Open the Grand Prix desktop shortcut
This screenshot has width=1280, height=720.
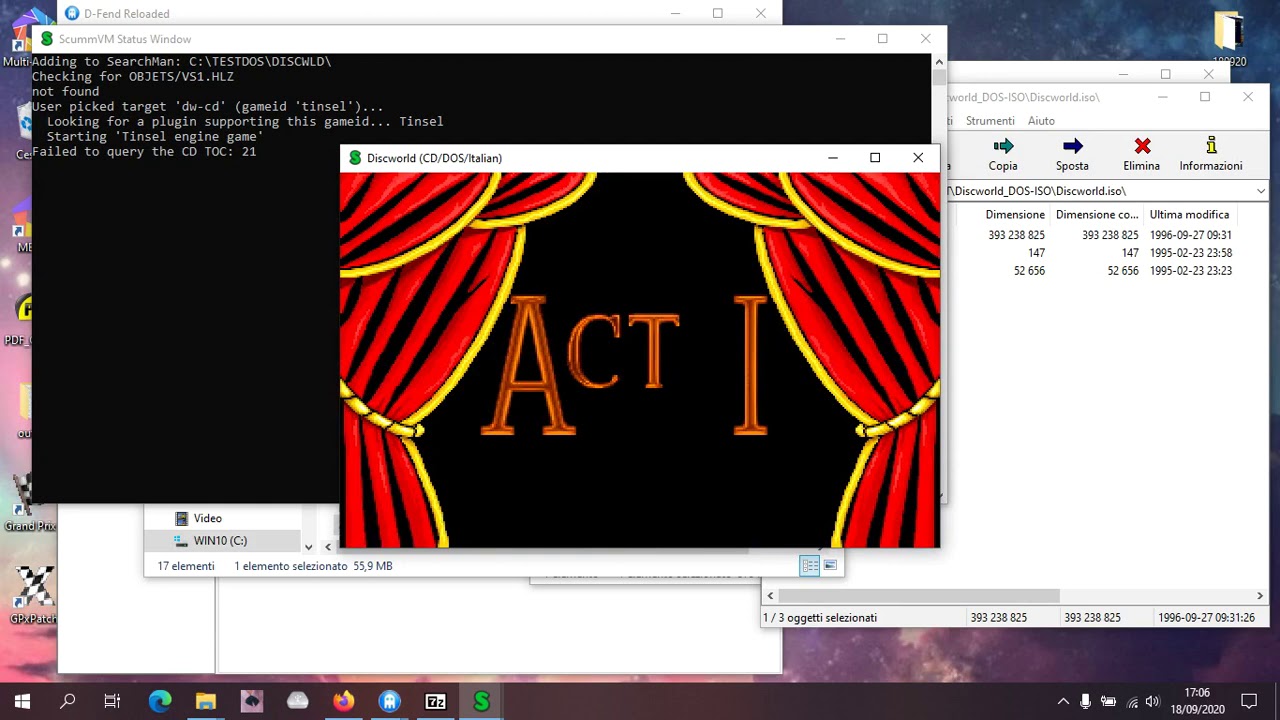tap(31, 502)
